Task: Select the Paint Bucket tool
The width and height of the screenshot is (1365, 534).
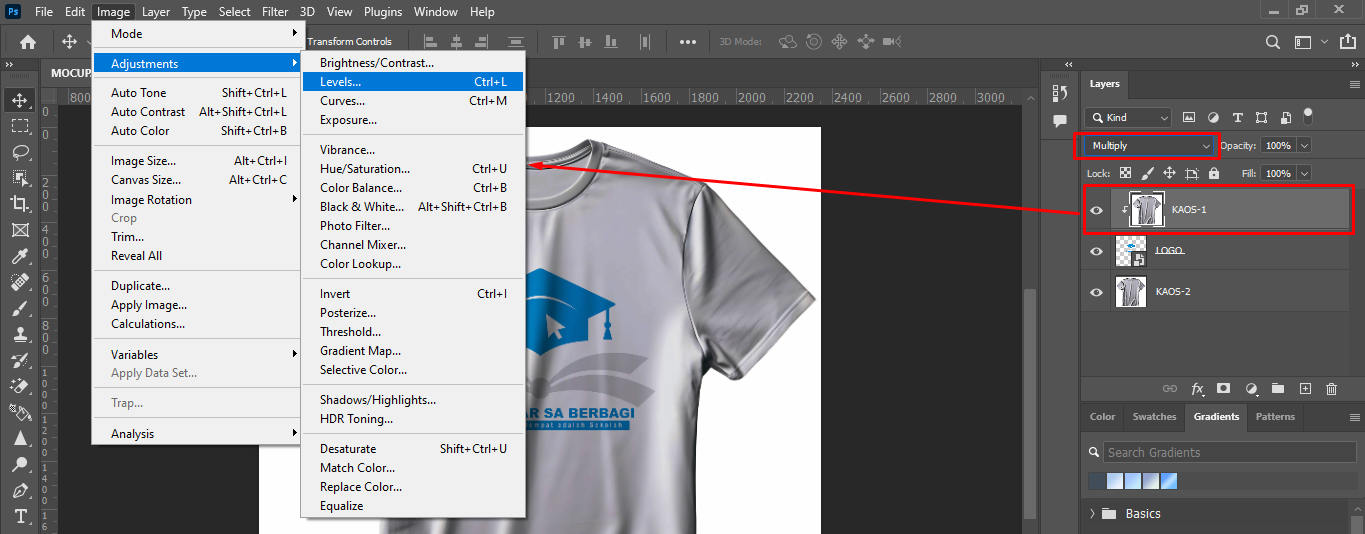Action: (20, 412)
